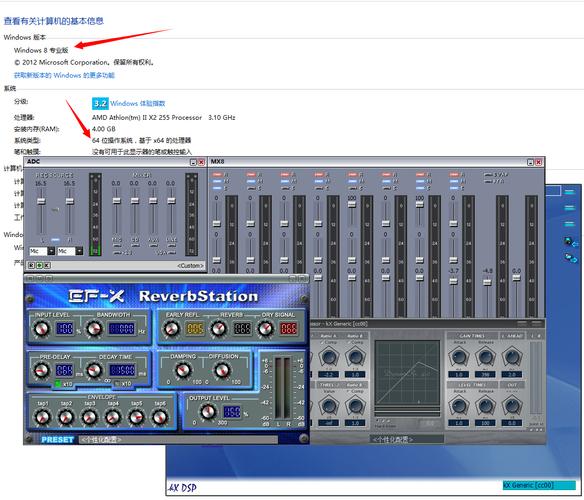Click the OUTPUT LEVEL percent display
This screenshot has width=584, height=500.
(x=232, y=412)
